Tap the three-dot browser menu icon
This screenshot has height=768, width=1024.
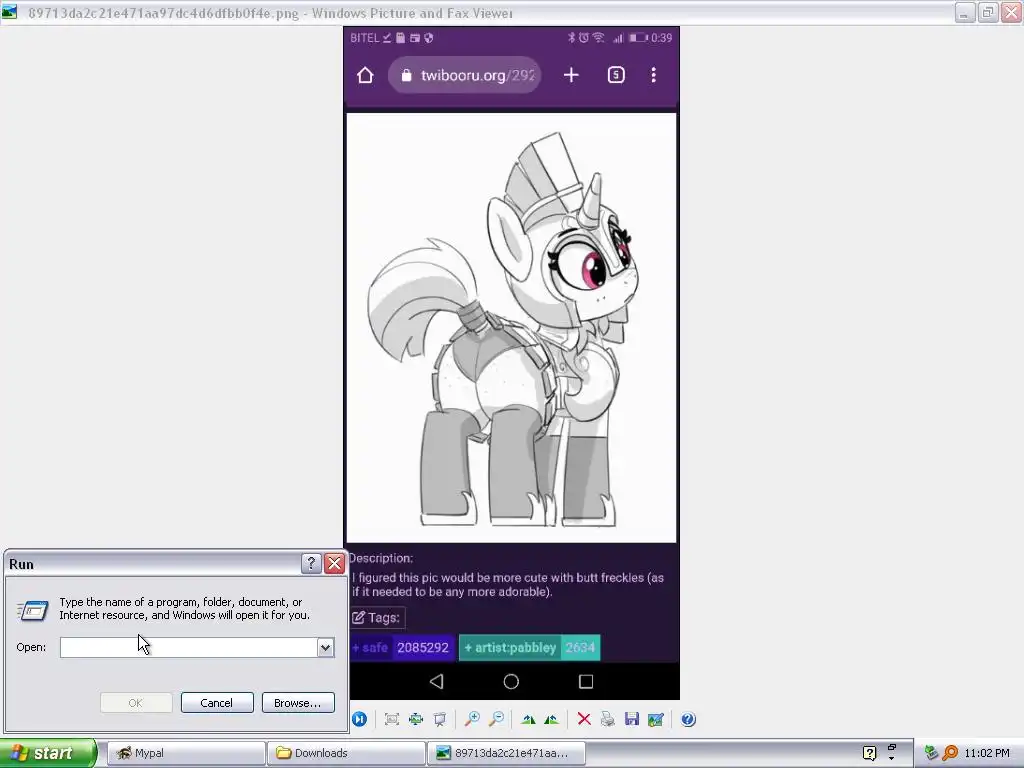pyautogui.click(x=653, y=75)
